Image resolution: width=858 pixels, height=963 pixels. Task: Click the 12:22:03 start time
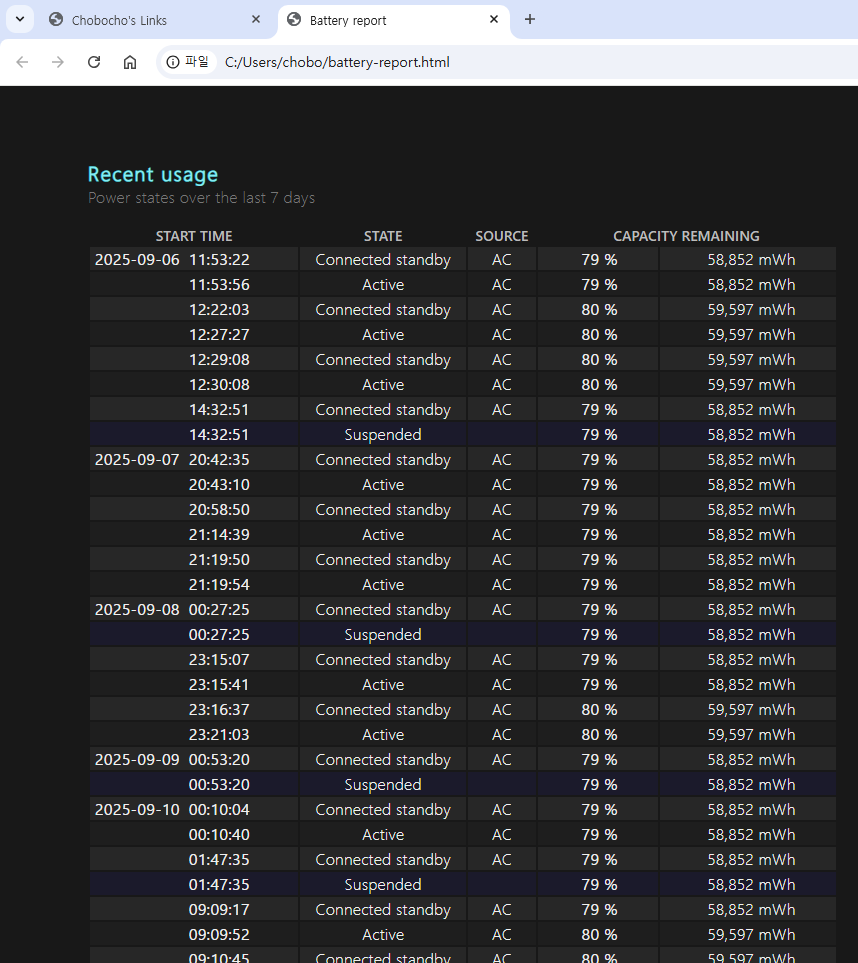click(219, 310)
